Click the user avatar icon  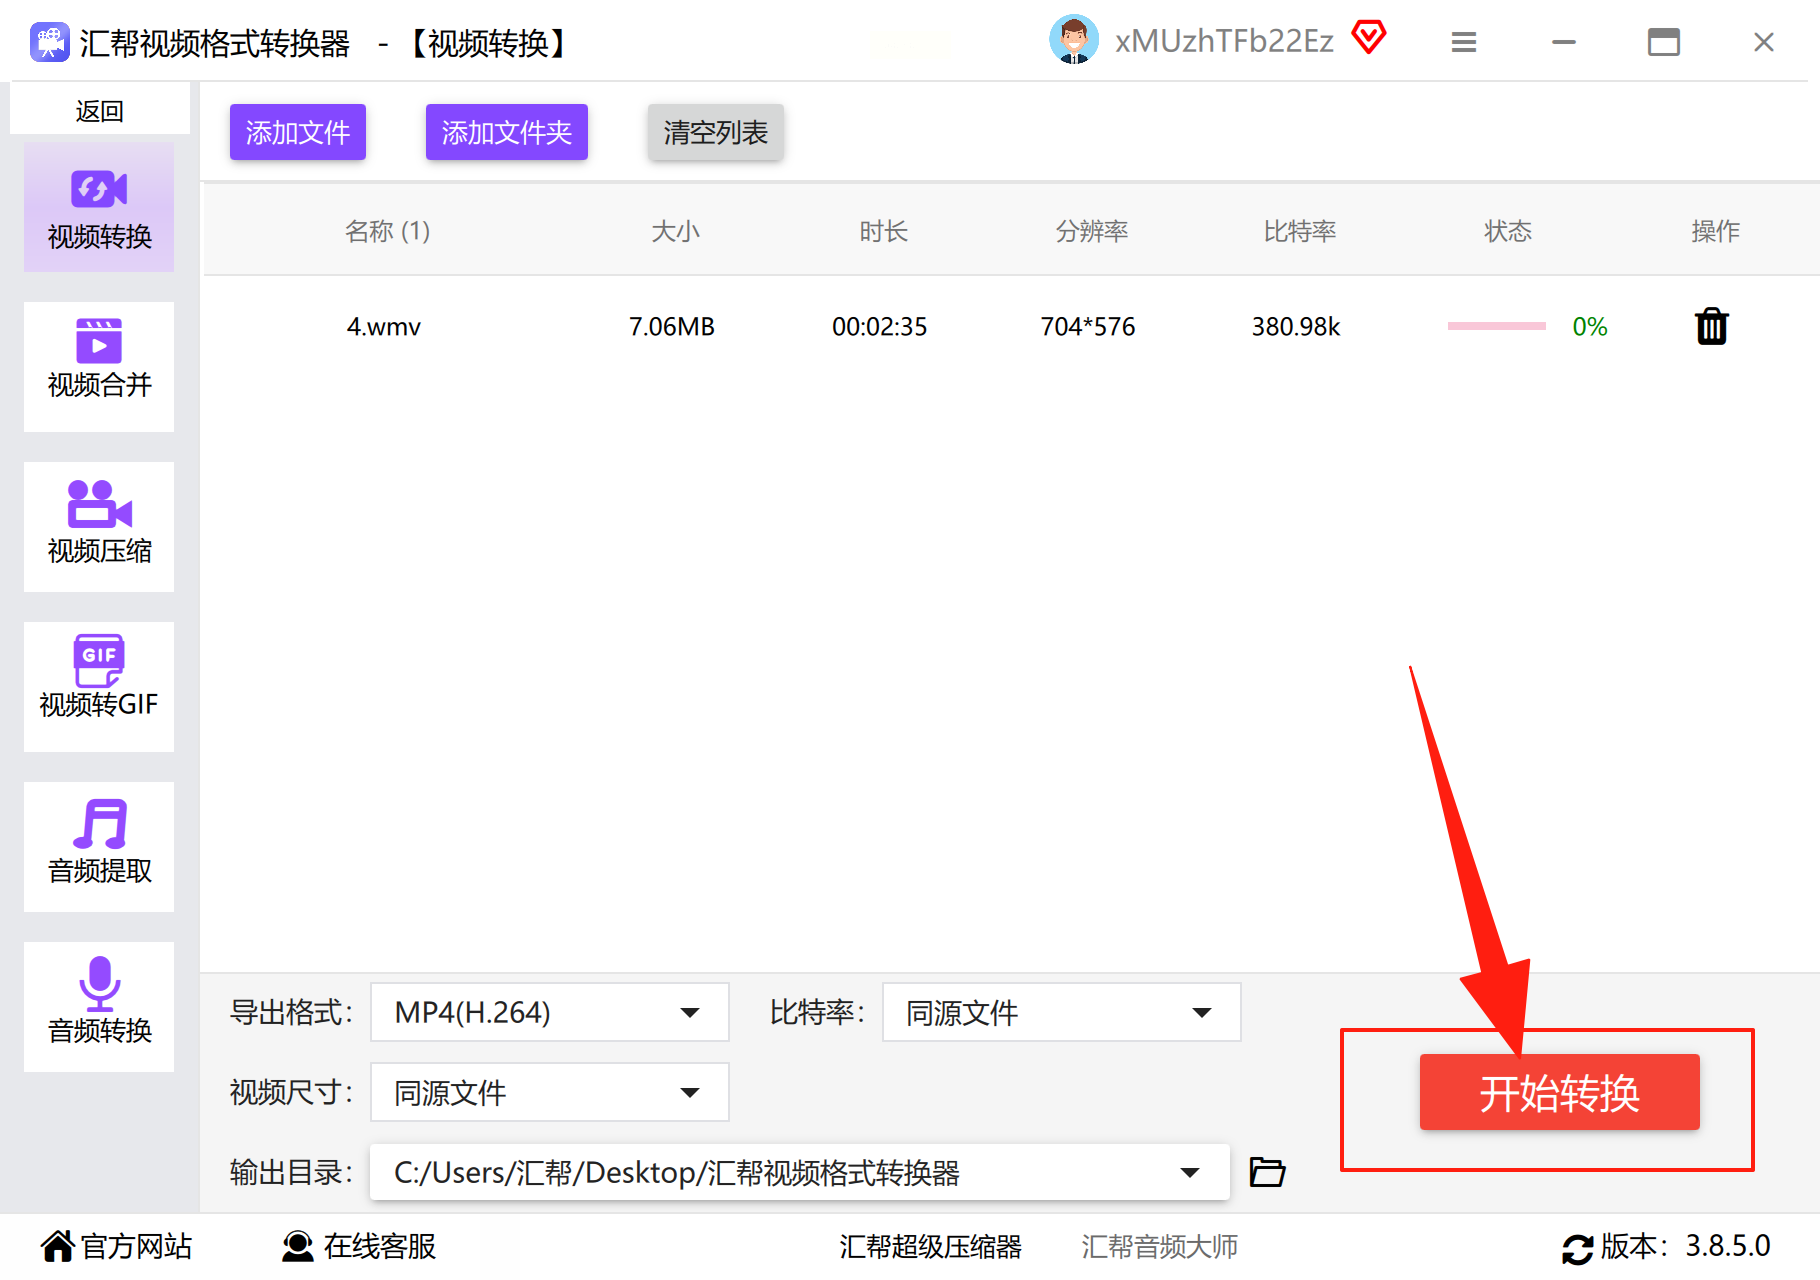(1074, 40)
